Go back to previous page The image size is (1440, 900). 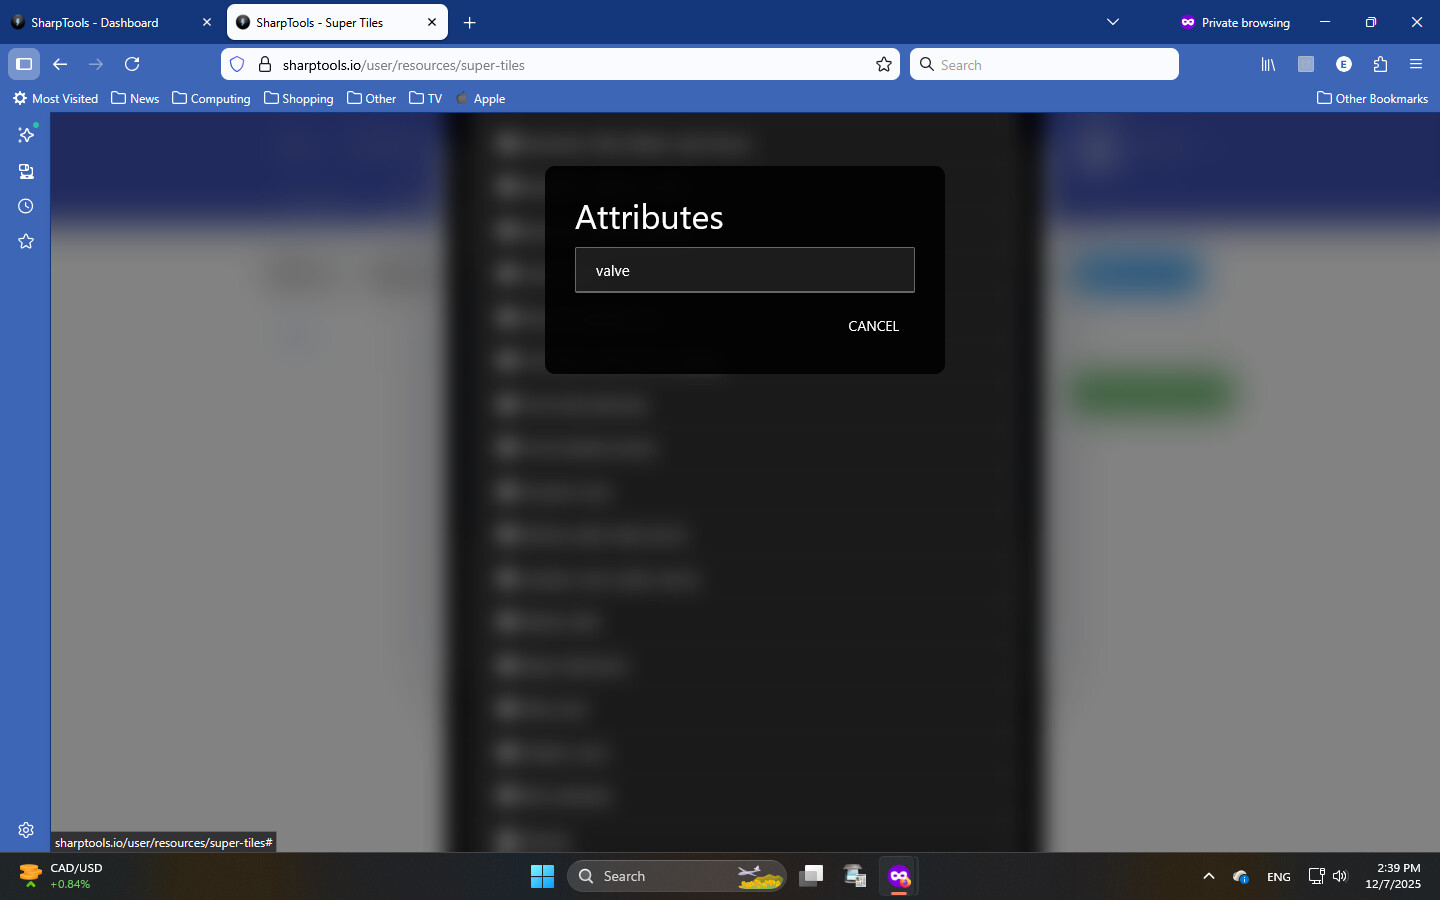coord(60,64)
